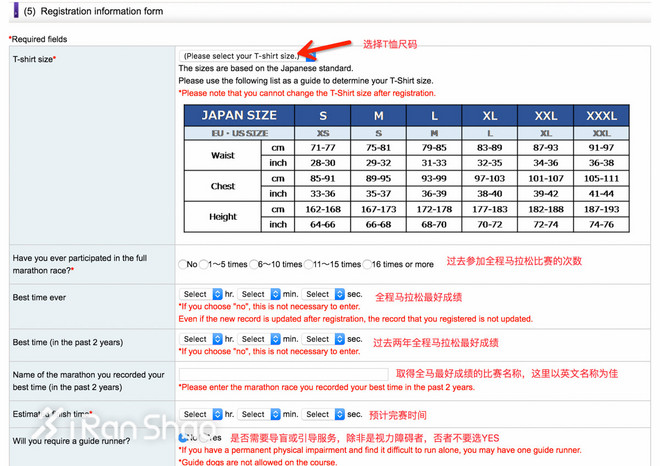Open the Estimated finish time hours dropdown

(200, 414)
